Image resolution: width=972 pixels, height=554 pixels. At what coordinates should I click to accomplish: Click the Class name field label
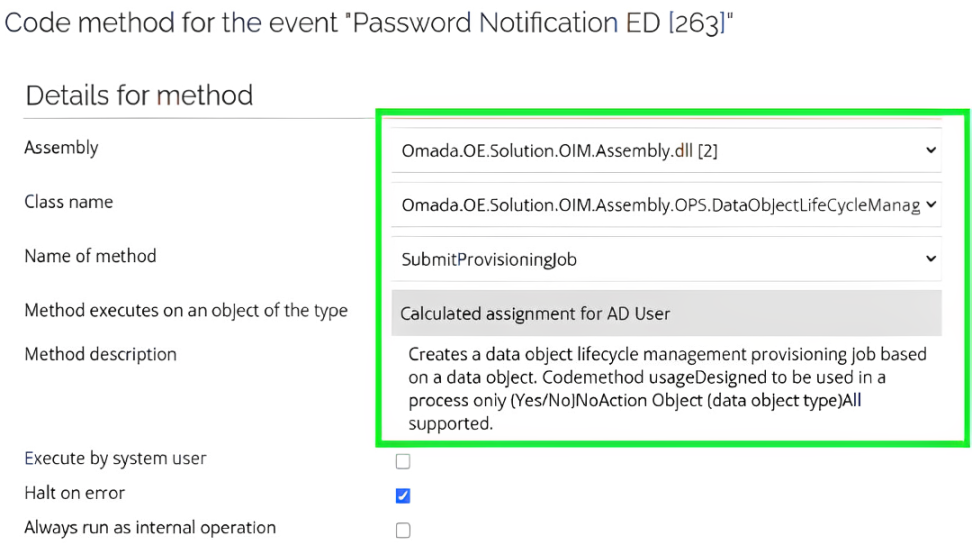click(x=69, y=202)
